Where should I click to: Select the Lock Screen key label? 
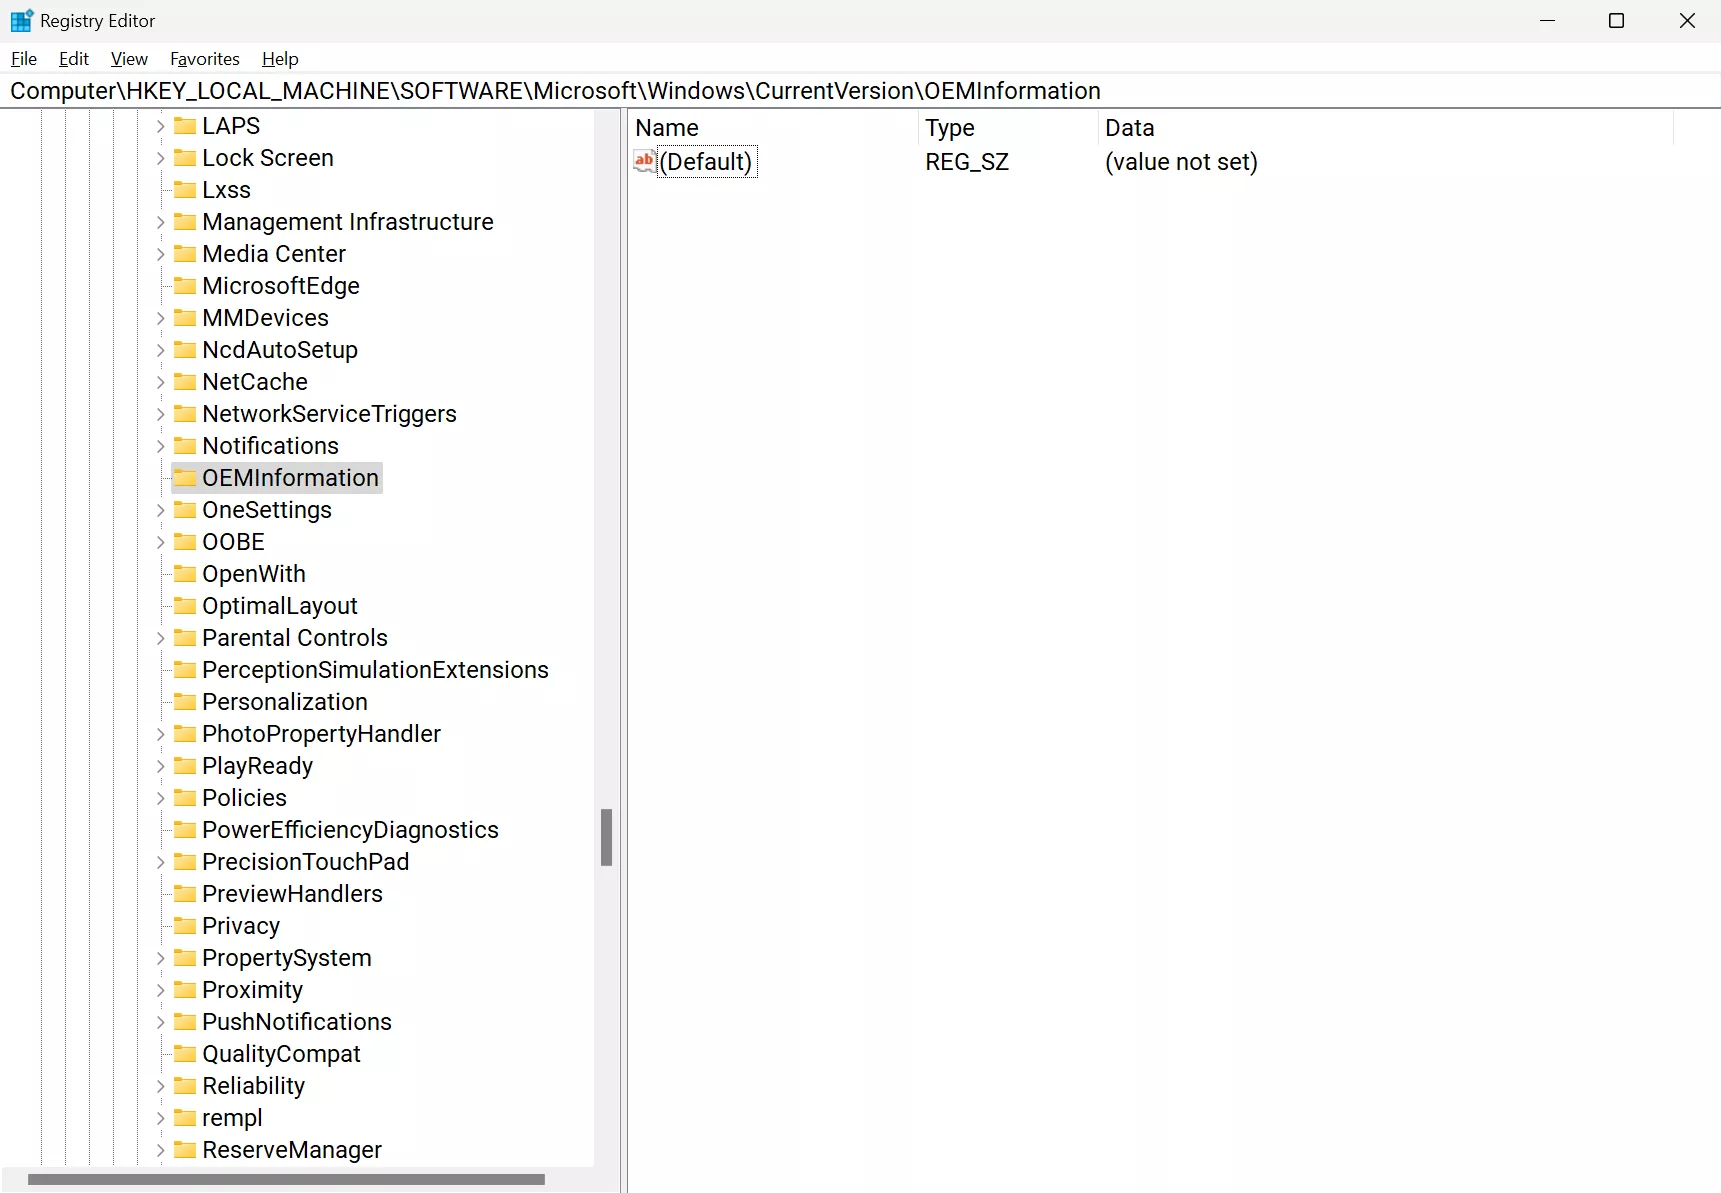coord(268,158)
